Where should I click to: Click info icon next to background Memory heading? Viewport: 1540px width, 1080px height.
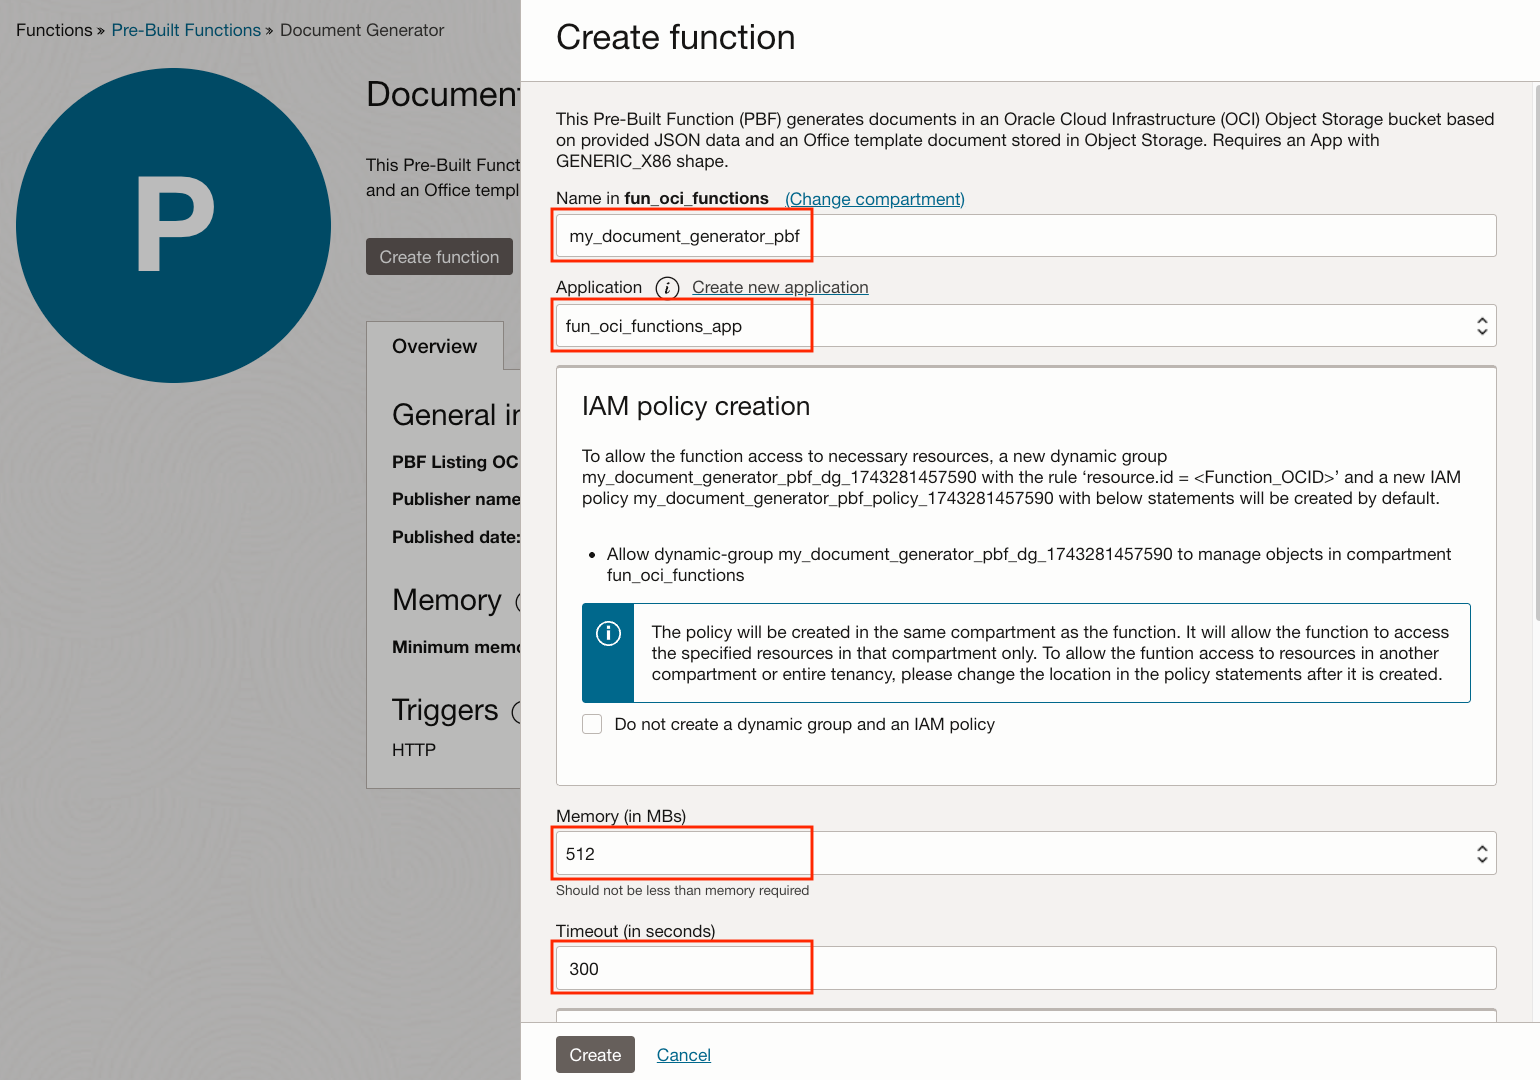(516, 601)
